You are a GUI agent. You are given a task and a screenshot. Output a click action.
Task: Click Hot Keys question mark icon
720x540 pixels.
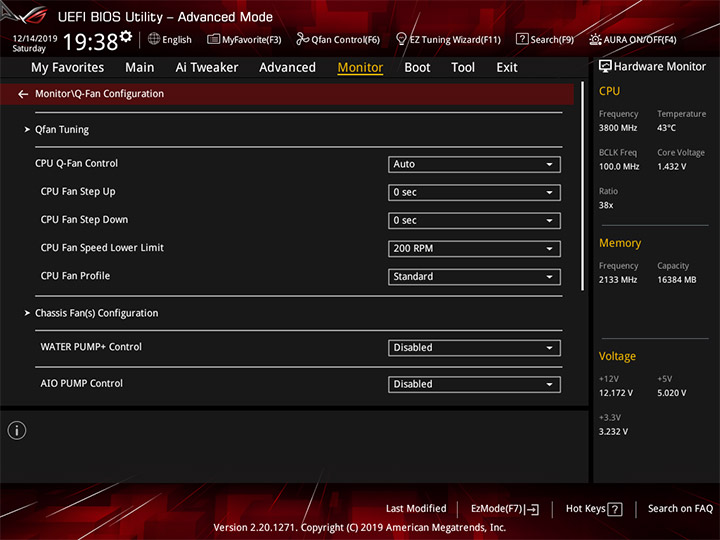click(615, 509)
